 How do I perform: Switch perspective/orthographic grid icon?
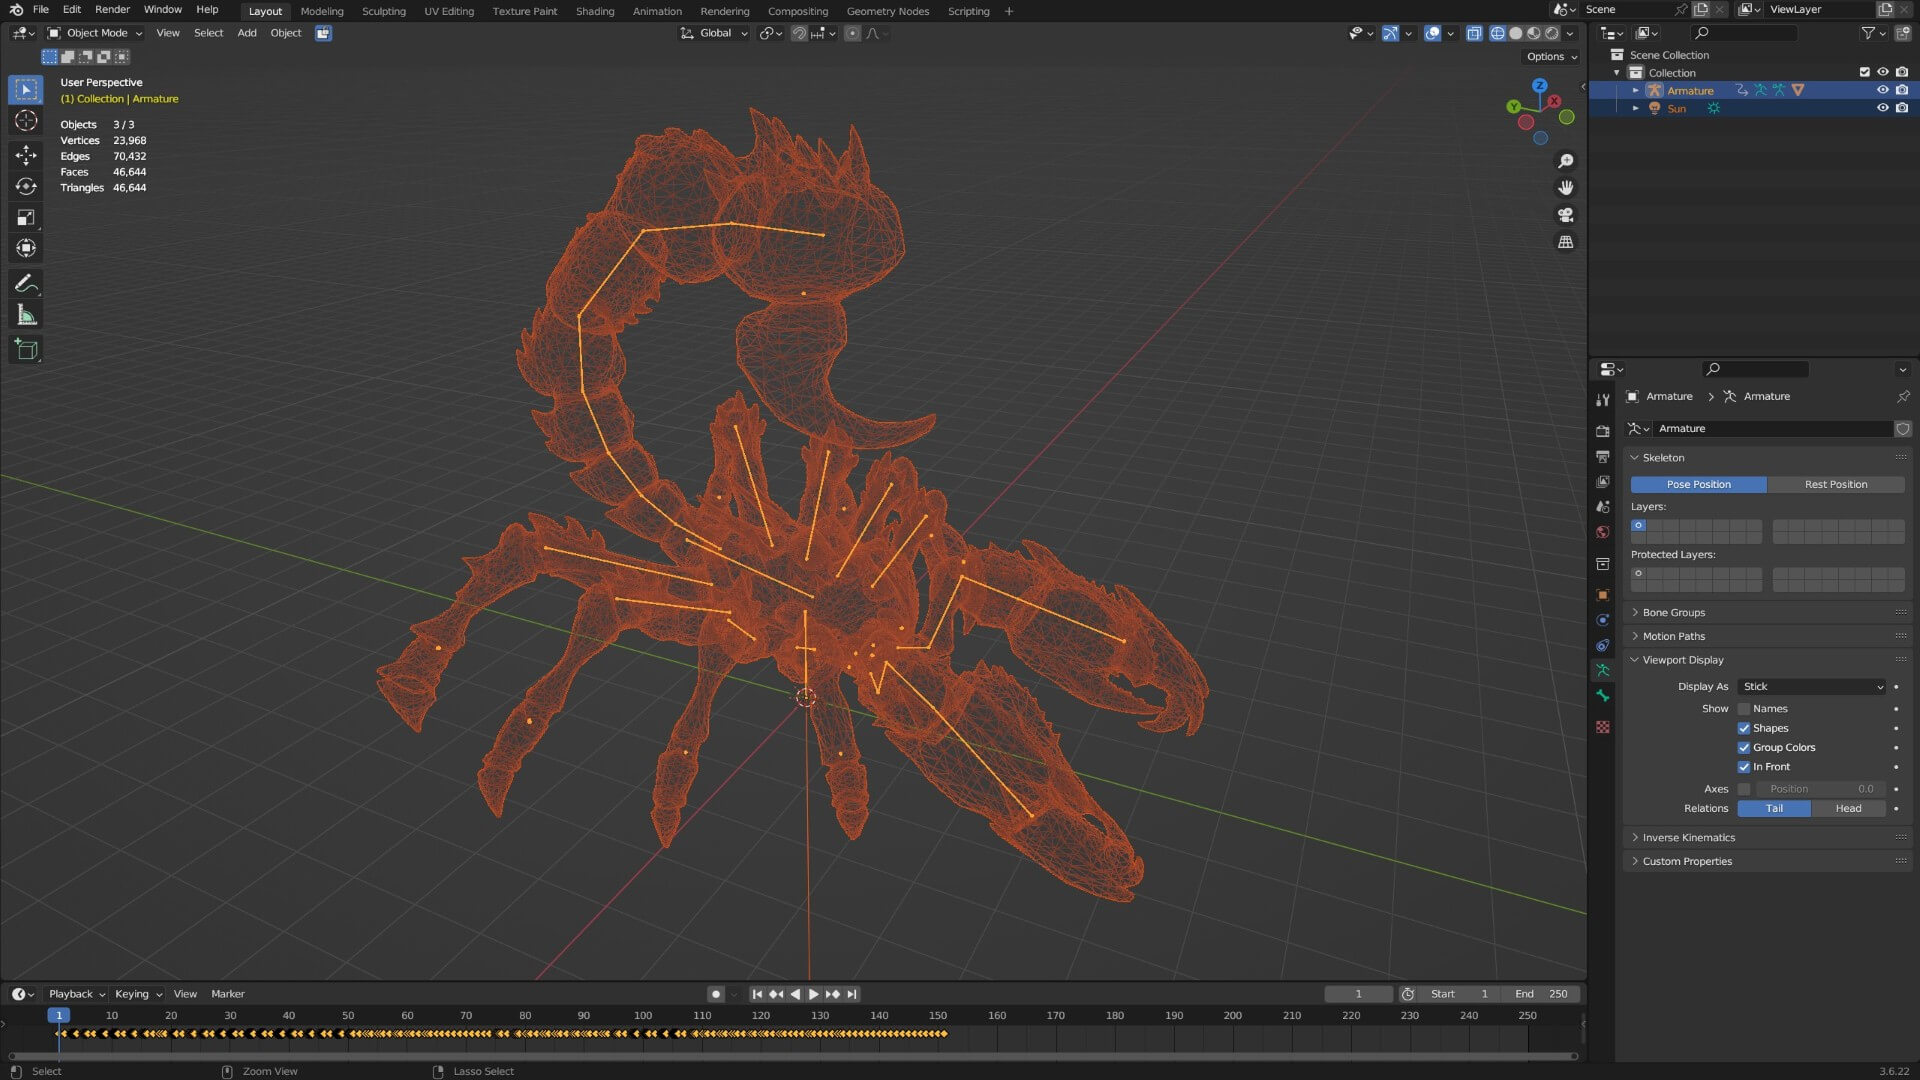coord(1566,242)
